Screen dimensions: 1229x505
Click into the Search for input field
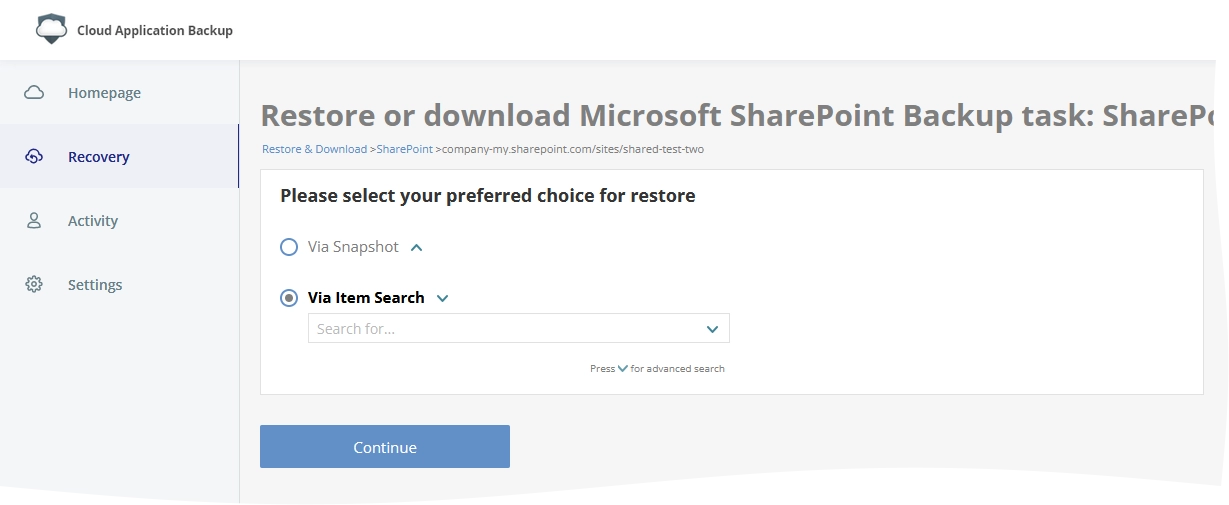tap(519, 329)
